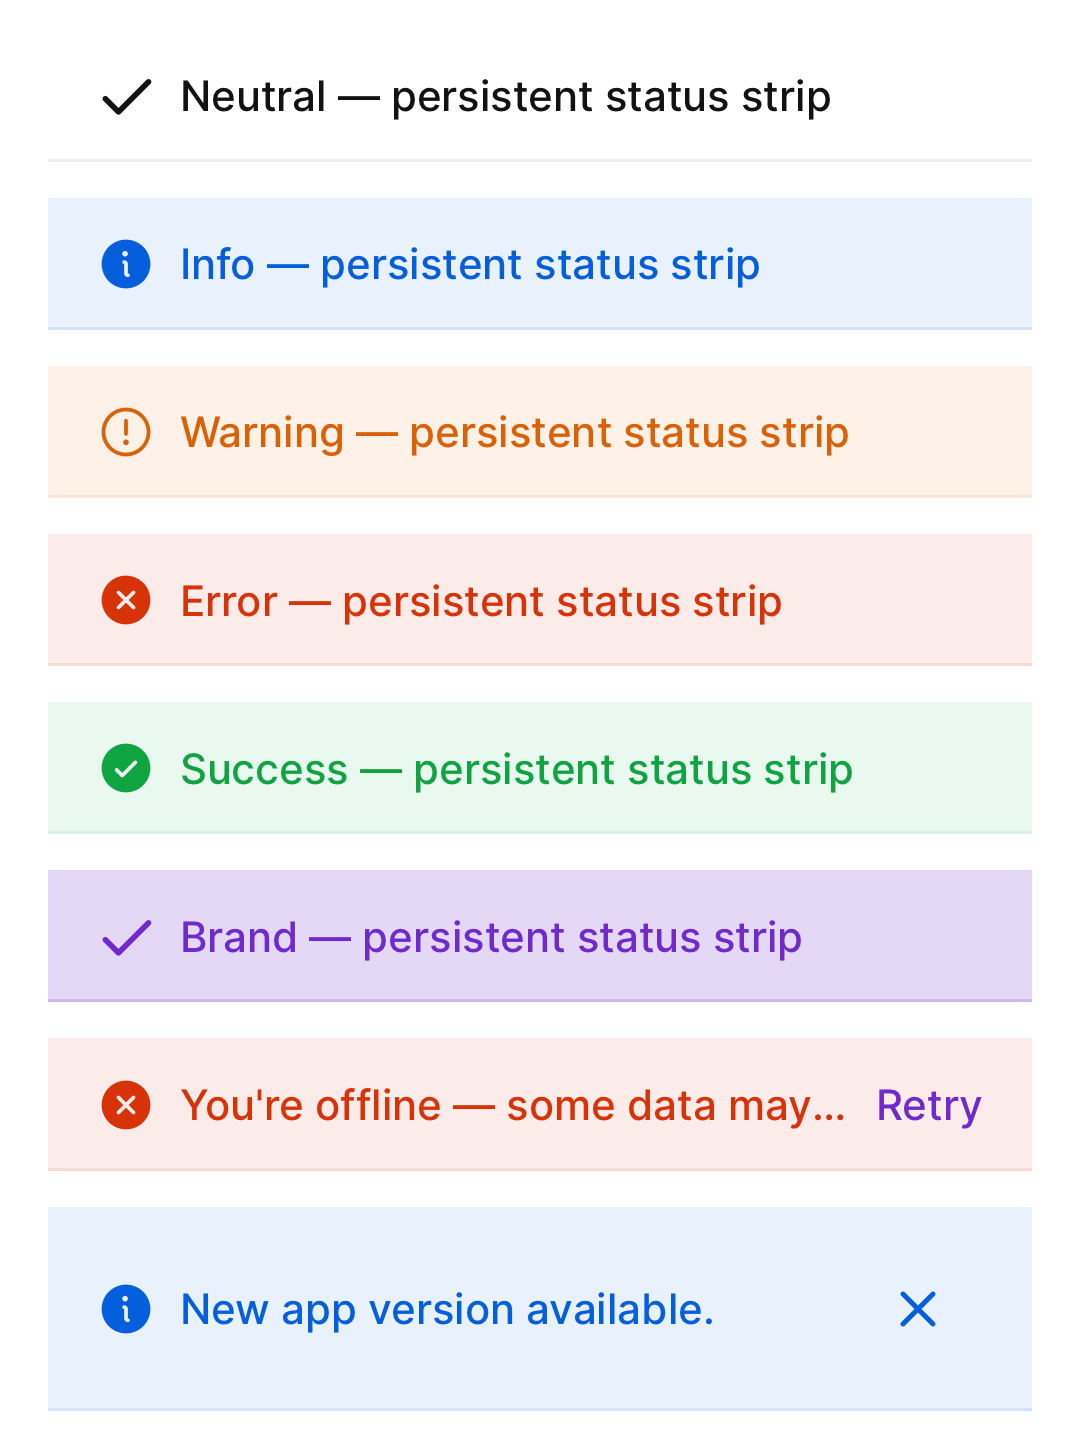Select the Warning persistent status strip text

point(515,434)
